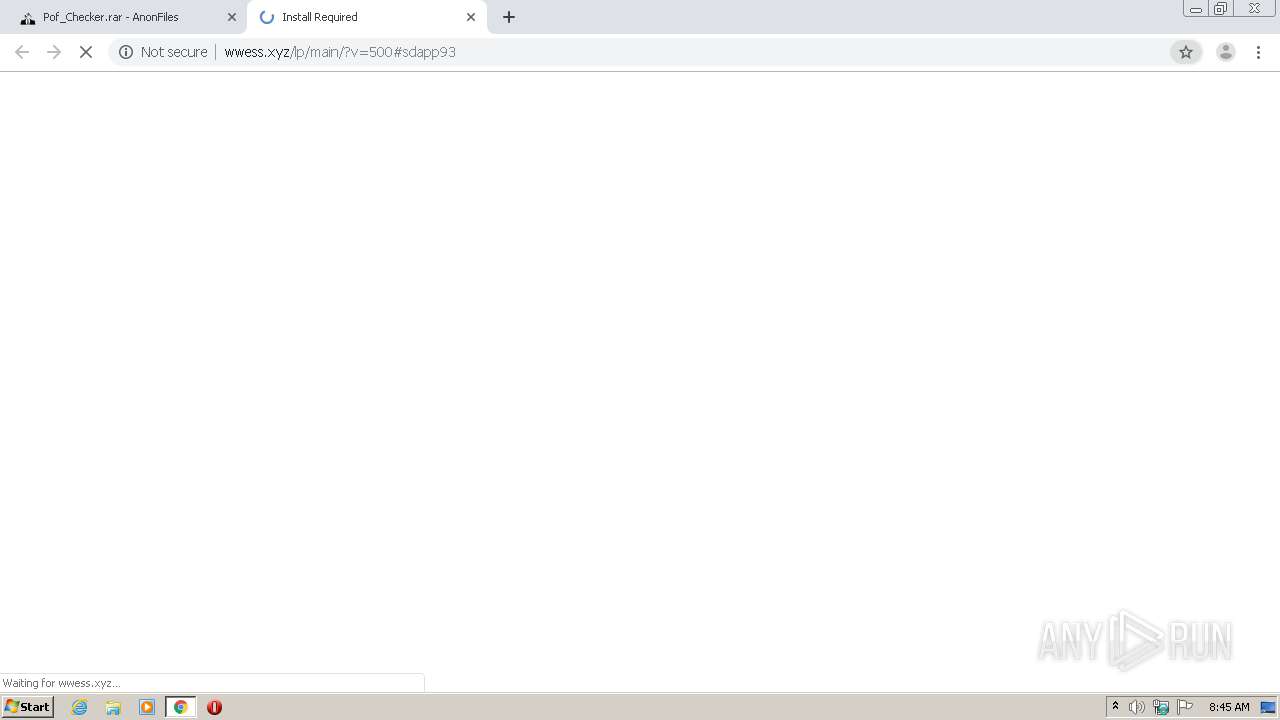1280x720 pixels.
Task: Close the Pof_Checker.rar - AnonFiles tab
Action: point(231,17)
